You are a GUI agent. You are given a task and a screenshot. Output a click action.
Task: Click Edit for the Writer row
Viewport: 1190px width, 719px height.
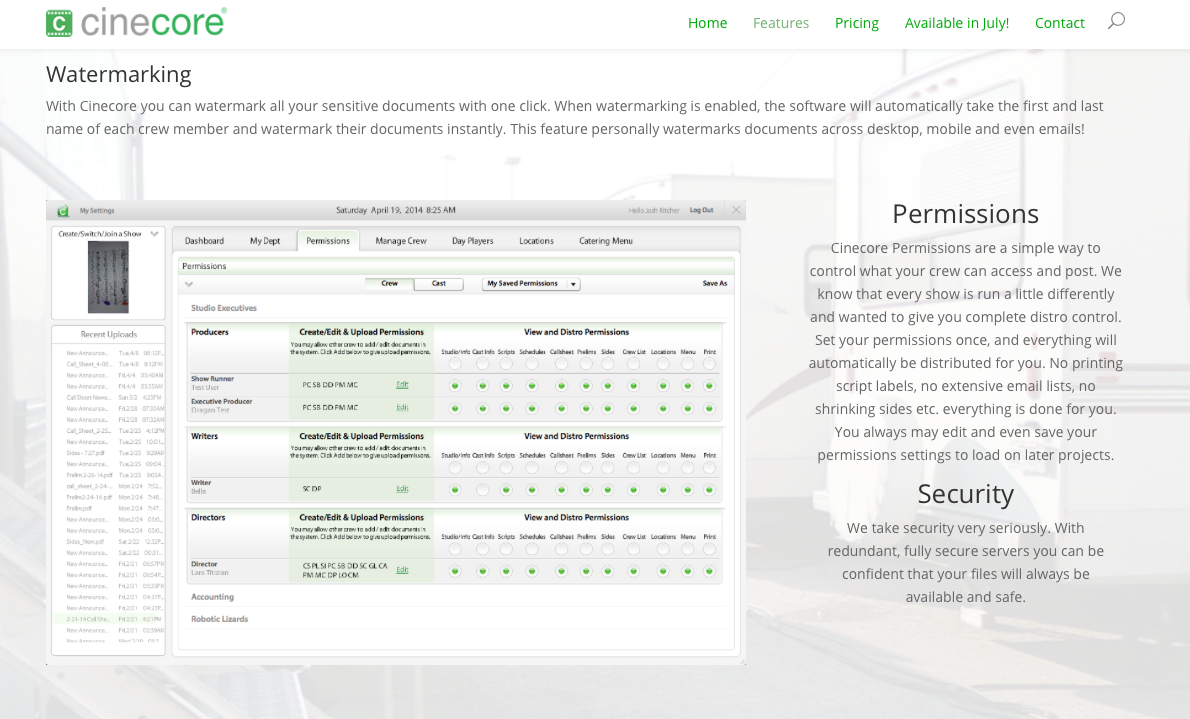point(402,488)
